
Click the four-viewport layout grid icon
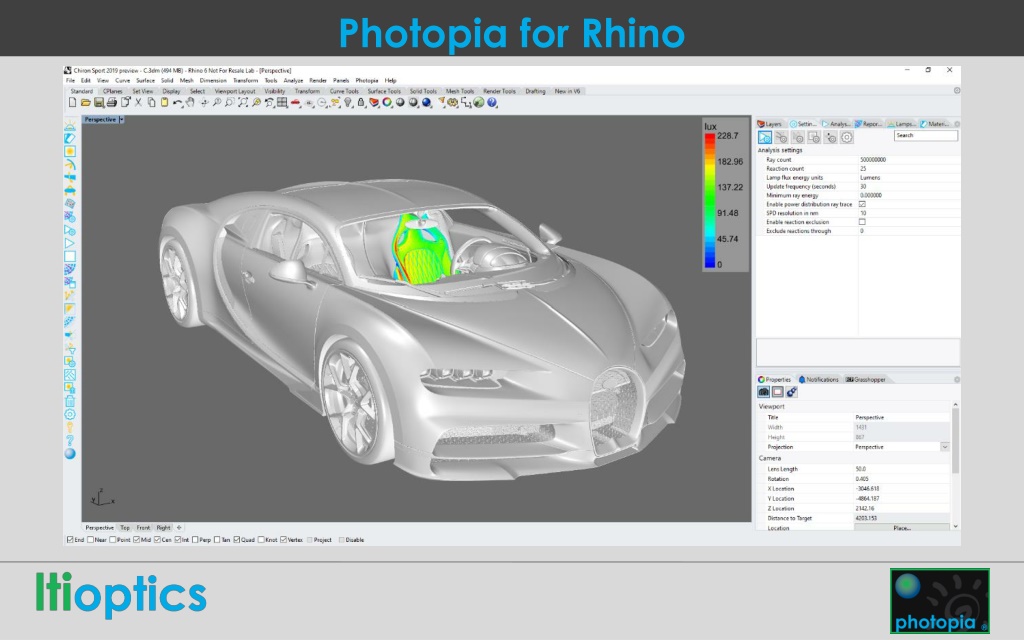[282, 103]
